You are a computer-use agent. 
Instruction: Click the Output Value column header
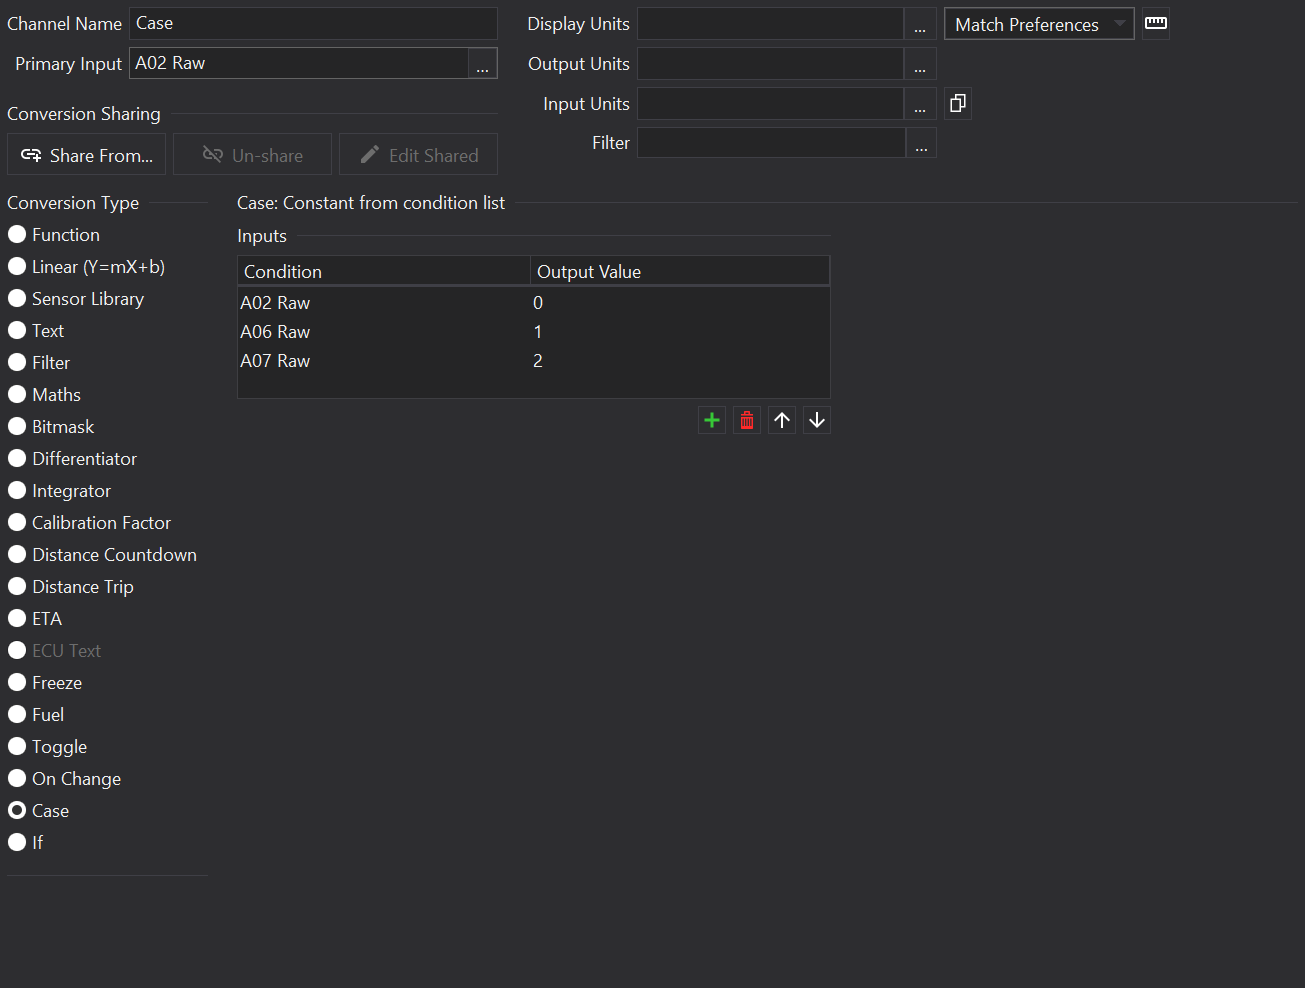[678, 272]
